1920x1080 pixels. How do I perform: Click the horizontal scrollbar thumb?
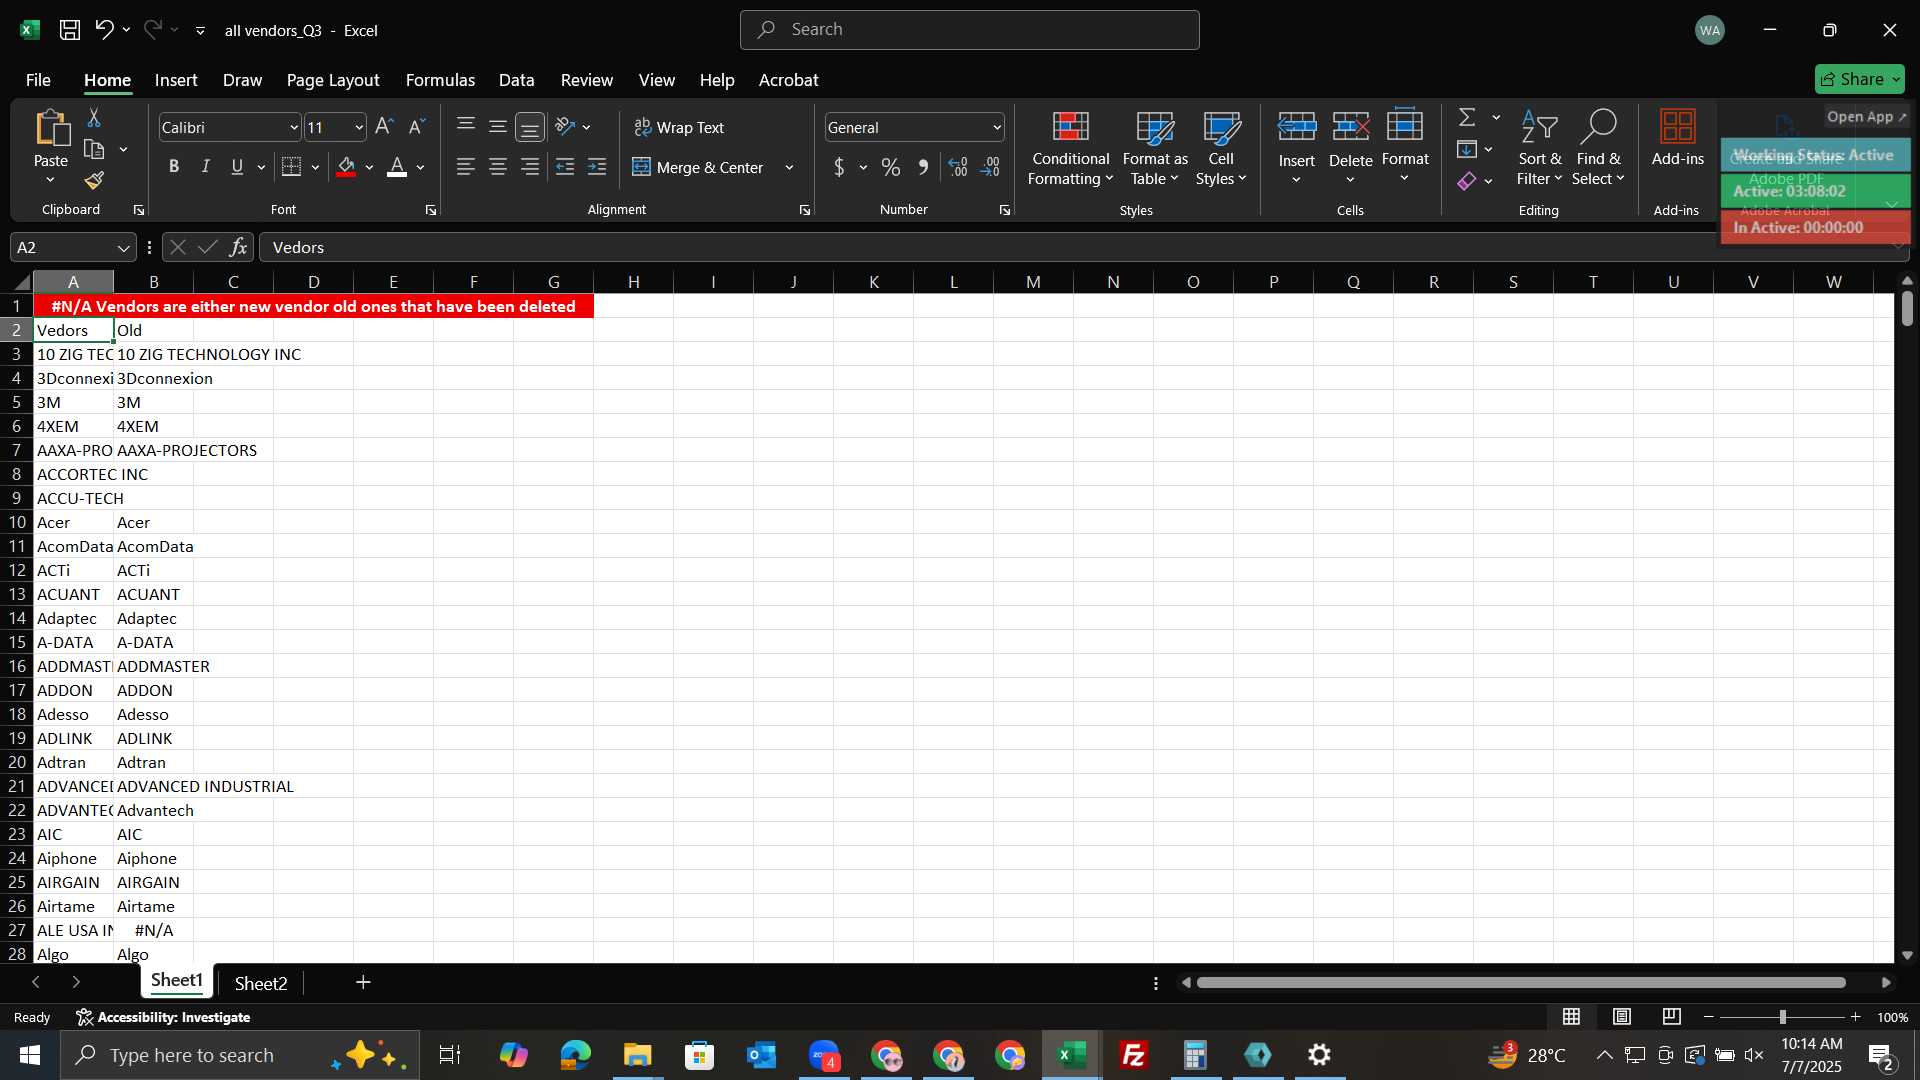coord(1520,983)
